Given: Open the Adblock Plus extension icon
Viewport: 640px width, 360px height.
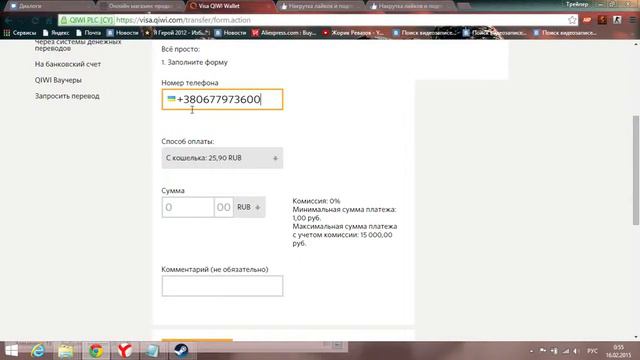Looking at the screenshot, I should tap(587, 20).
